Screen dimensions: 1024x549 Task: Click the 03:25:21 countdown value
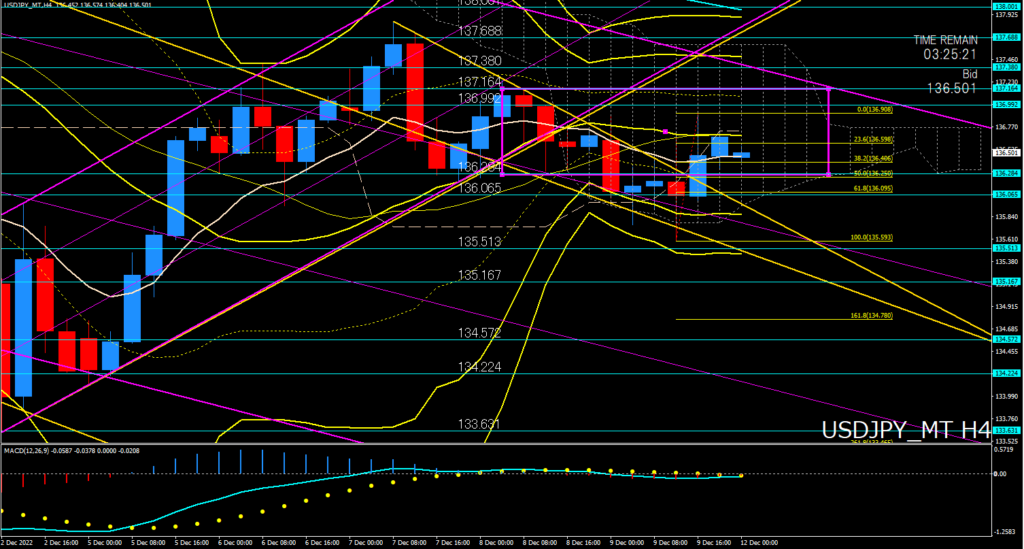[950, 55]
